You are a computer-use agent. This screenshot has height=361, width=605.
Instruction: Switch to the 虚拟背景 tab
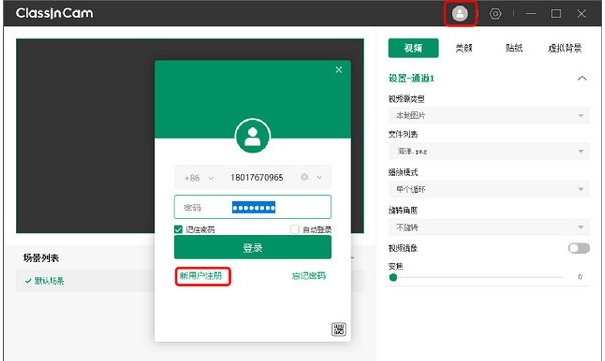(565, 48)
